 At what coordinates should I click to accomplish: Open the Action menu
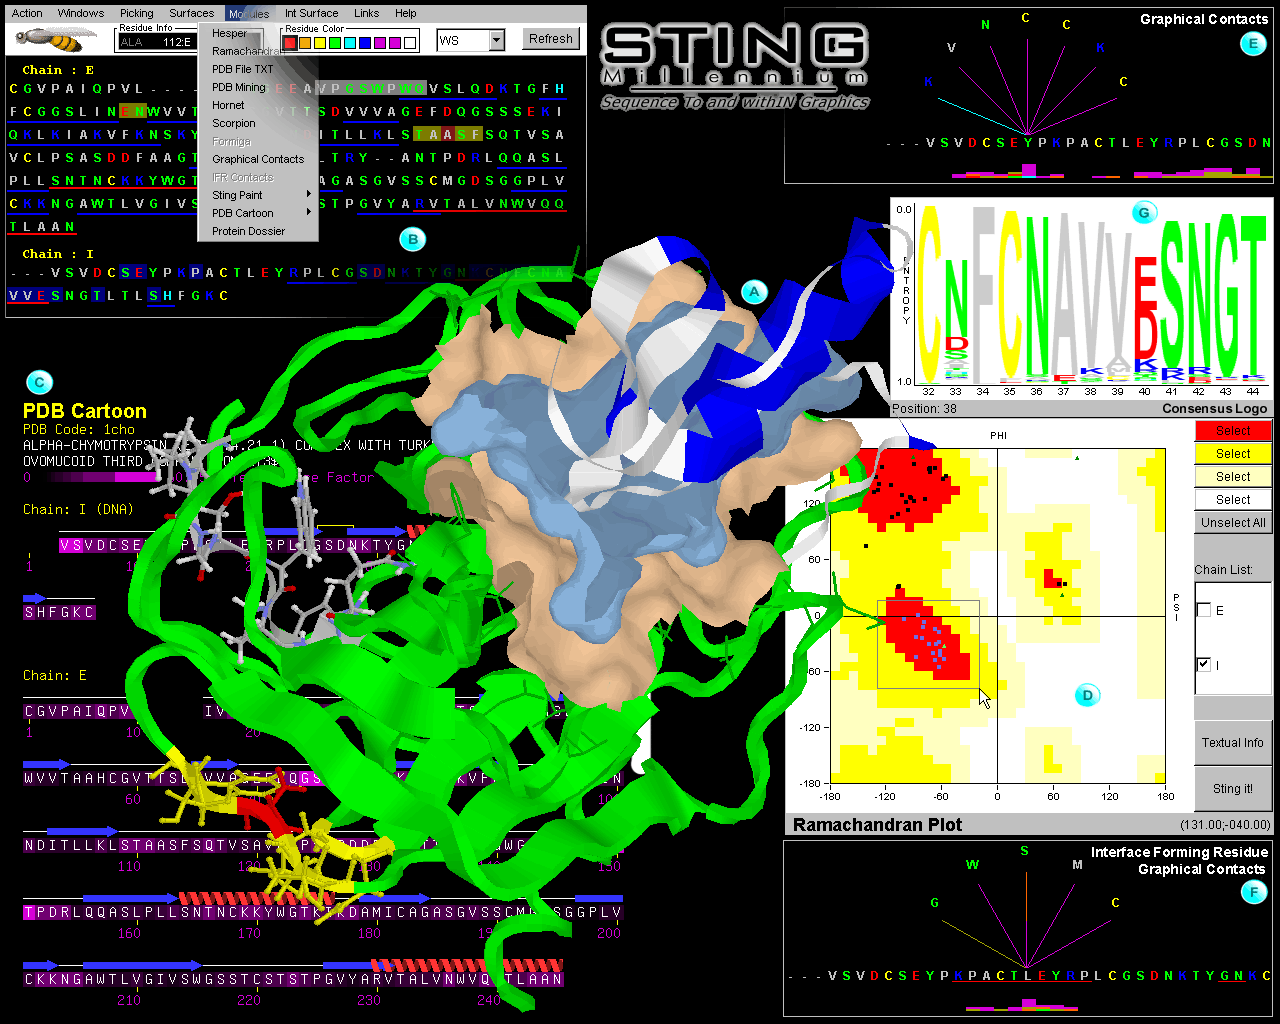click(27, 13)
